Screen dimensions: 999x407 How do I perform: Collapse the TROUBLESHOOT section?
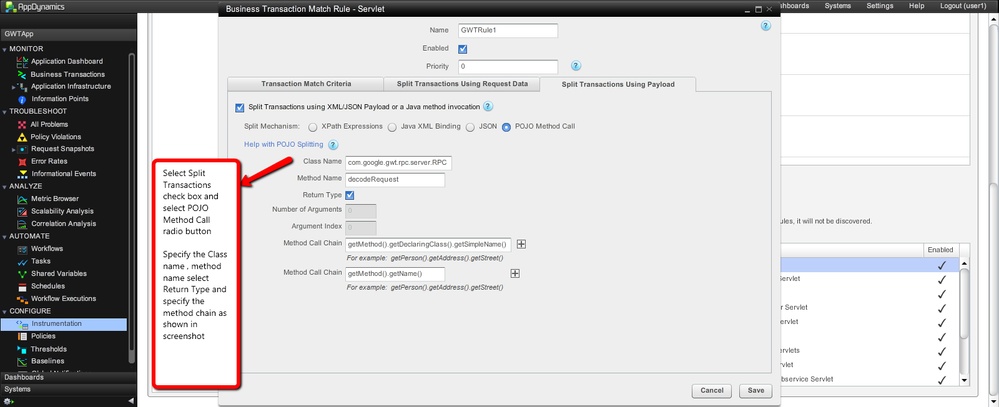(x=5, y=111)
